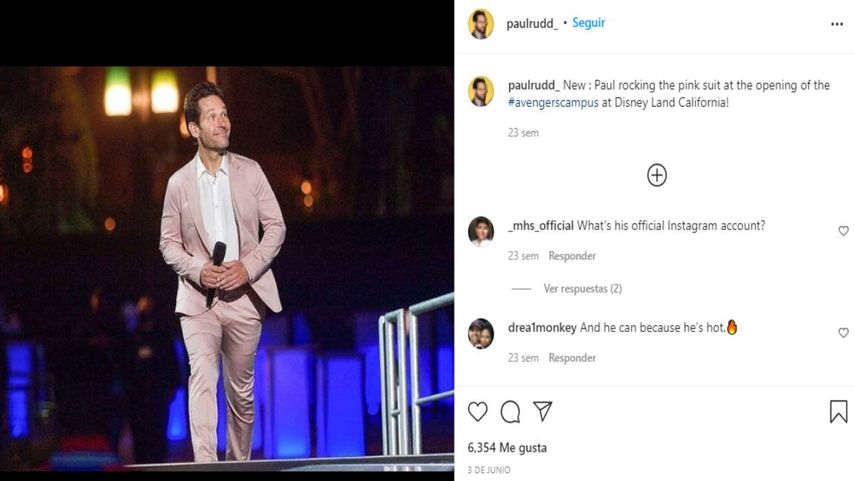Open the comment bubble icon

click(x=510, y=411)
